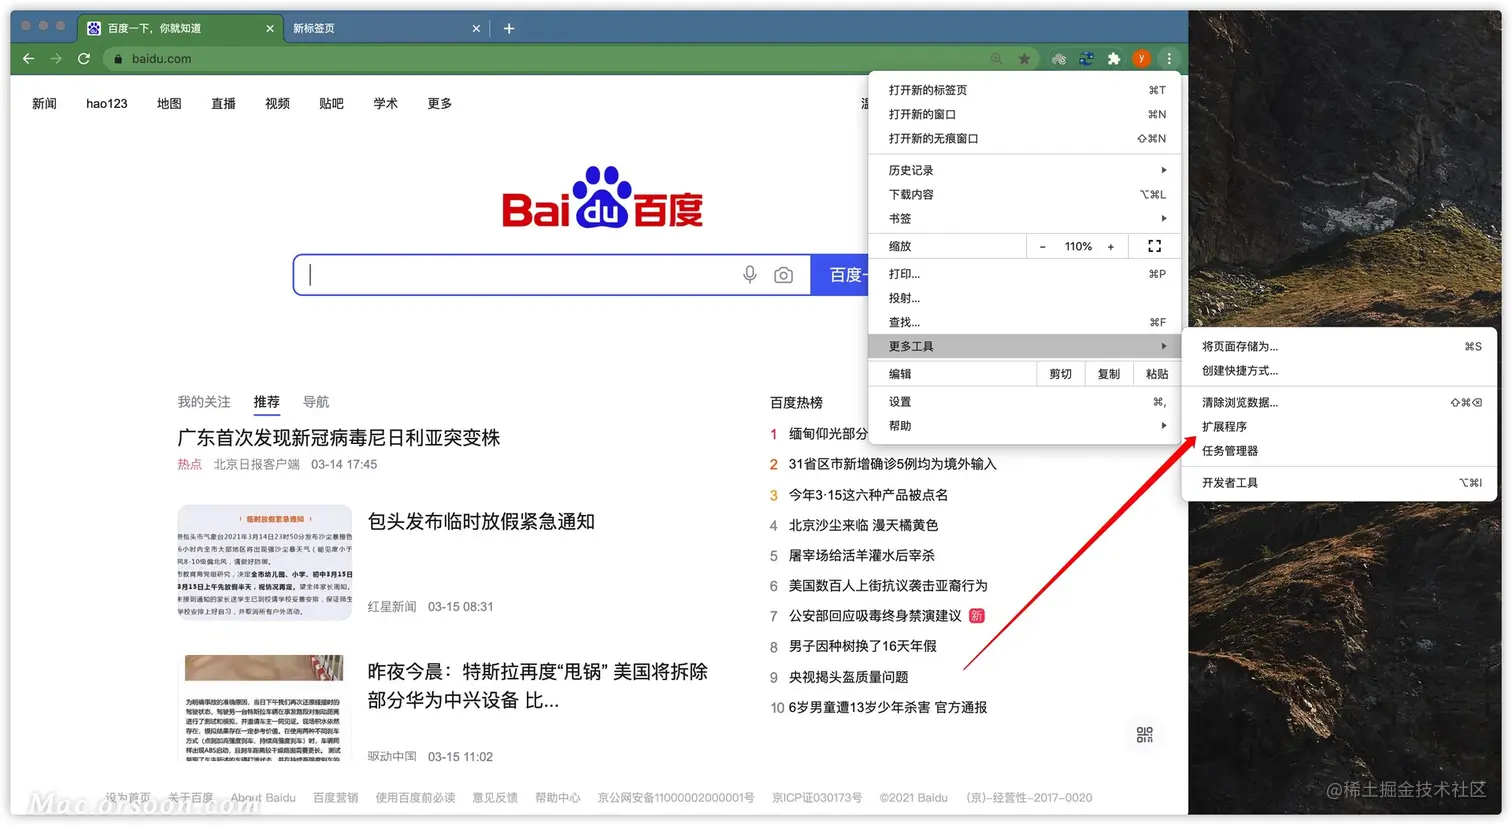1512x825 pixels.
Task: Click the 百度热榜 heading
Action: pyautogui.click(x=796, y=403)
